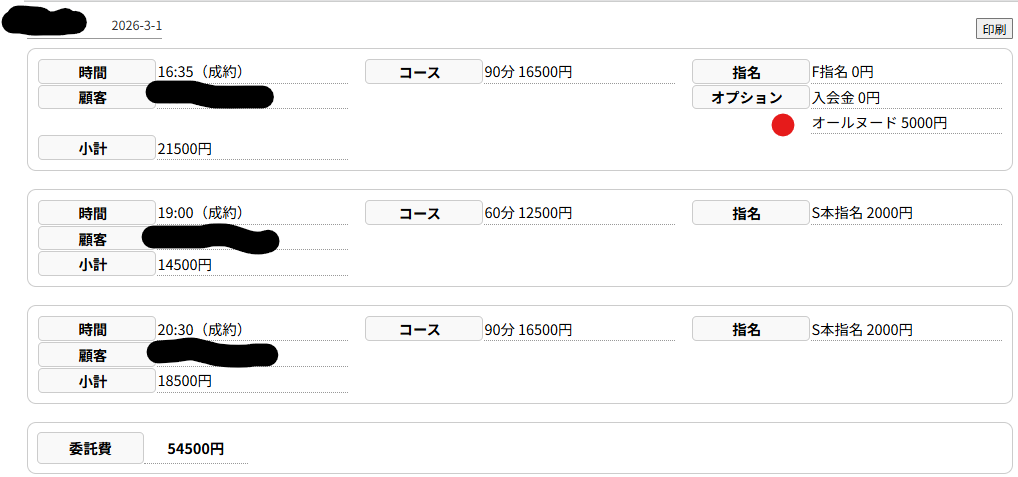
Task: Click the 委託費 label button
Action: (x=90, y=448)
